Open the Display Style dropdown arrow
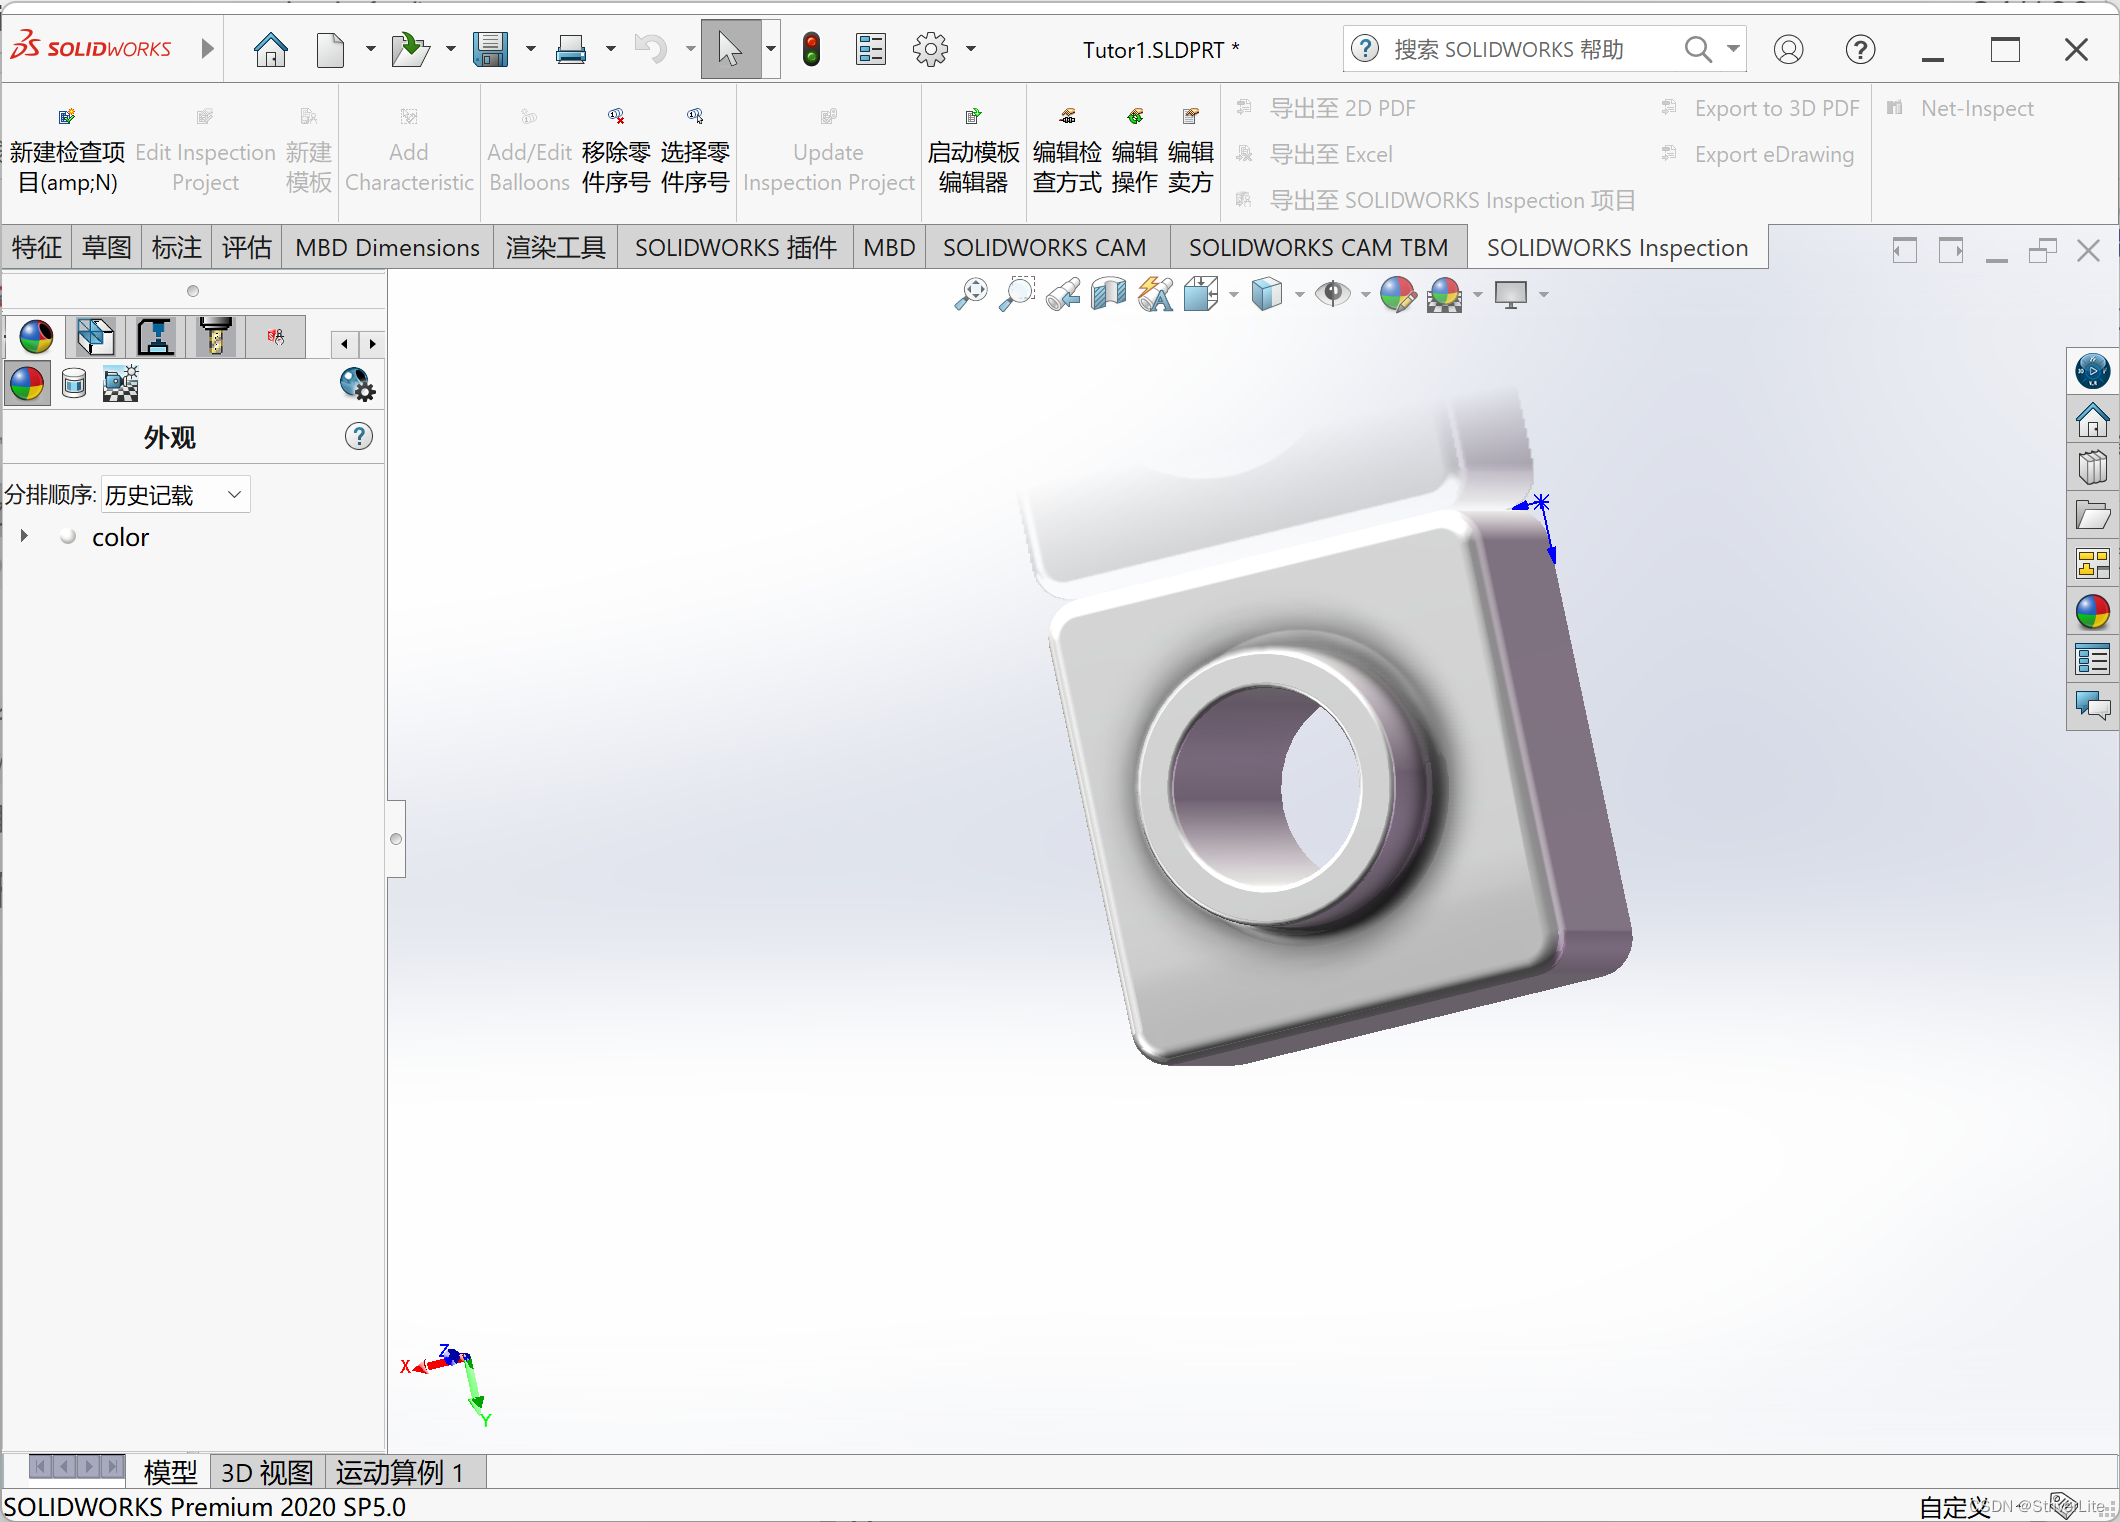 click(1299, 295)
